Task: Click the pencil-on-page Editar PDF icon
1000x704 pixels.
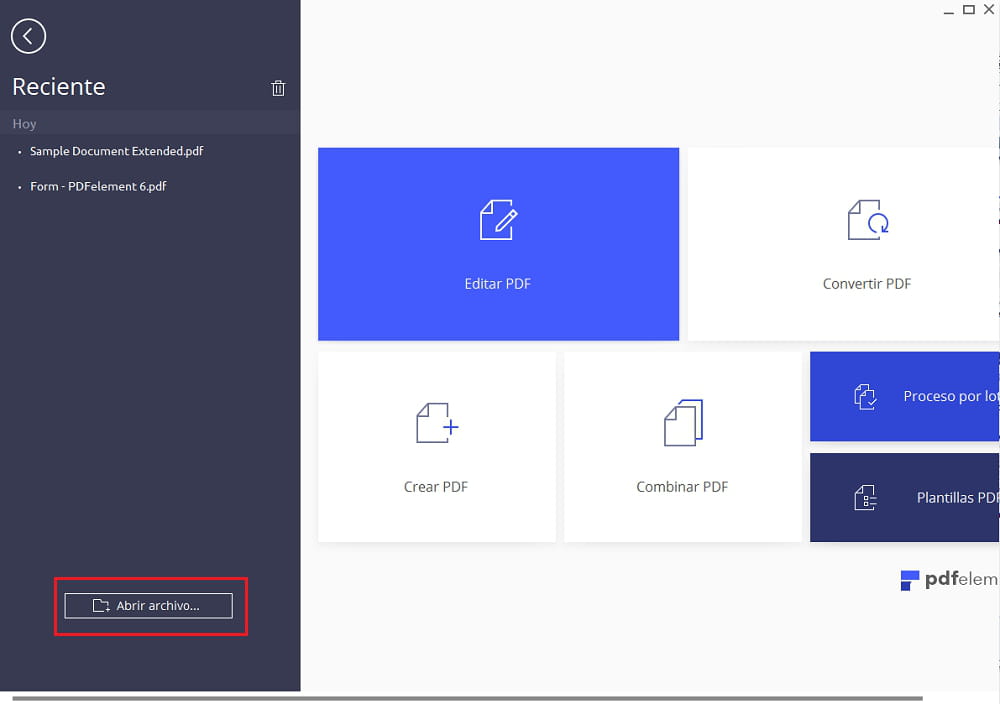Action: (498, 220)
